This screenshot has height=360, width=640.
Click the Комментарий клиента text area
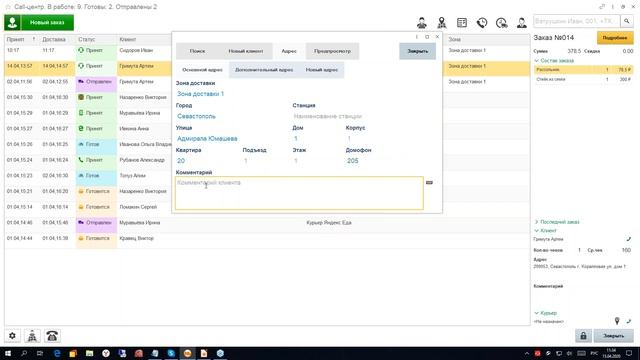click(x=299, y=193)
